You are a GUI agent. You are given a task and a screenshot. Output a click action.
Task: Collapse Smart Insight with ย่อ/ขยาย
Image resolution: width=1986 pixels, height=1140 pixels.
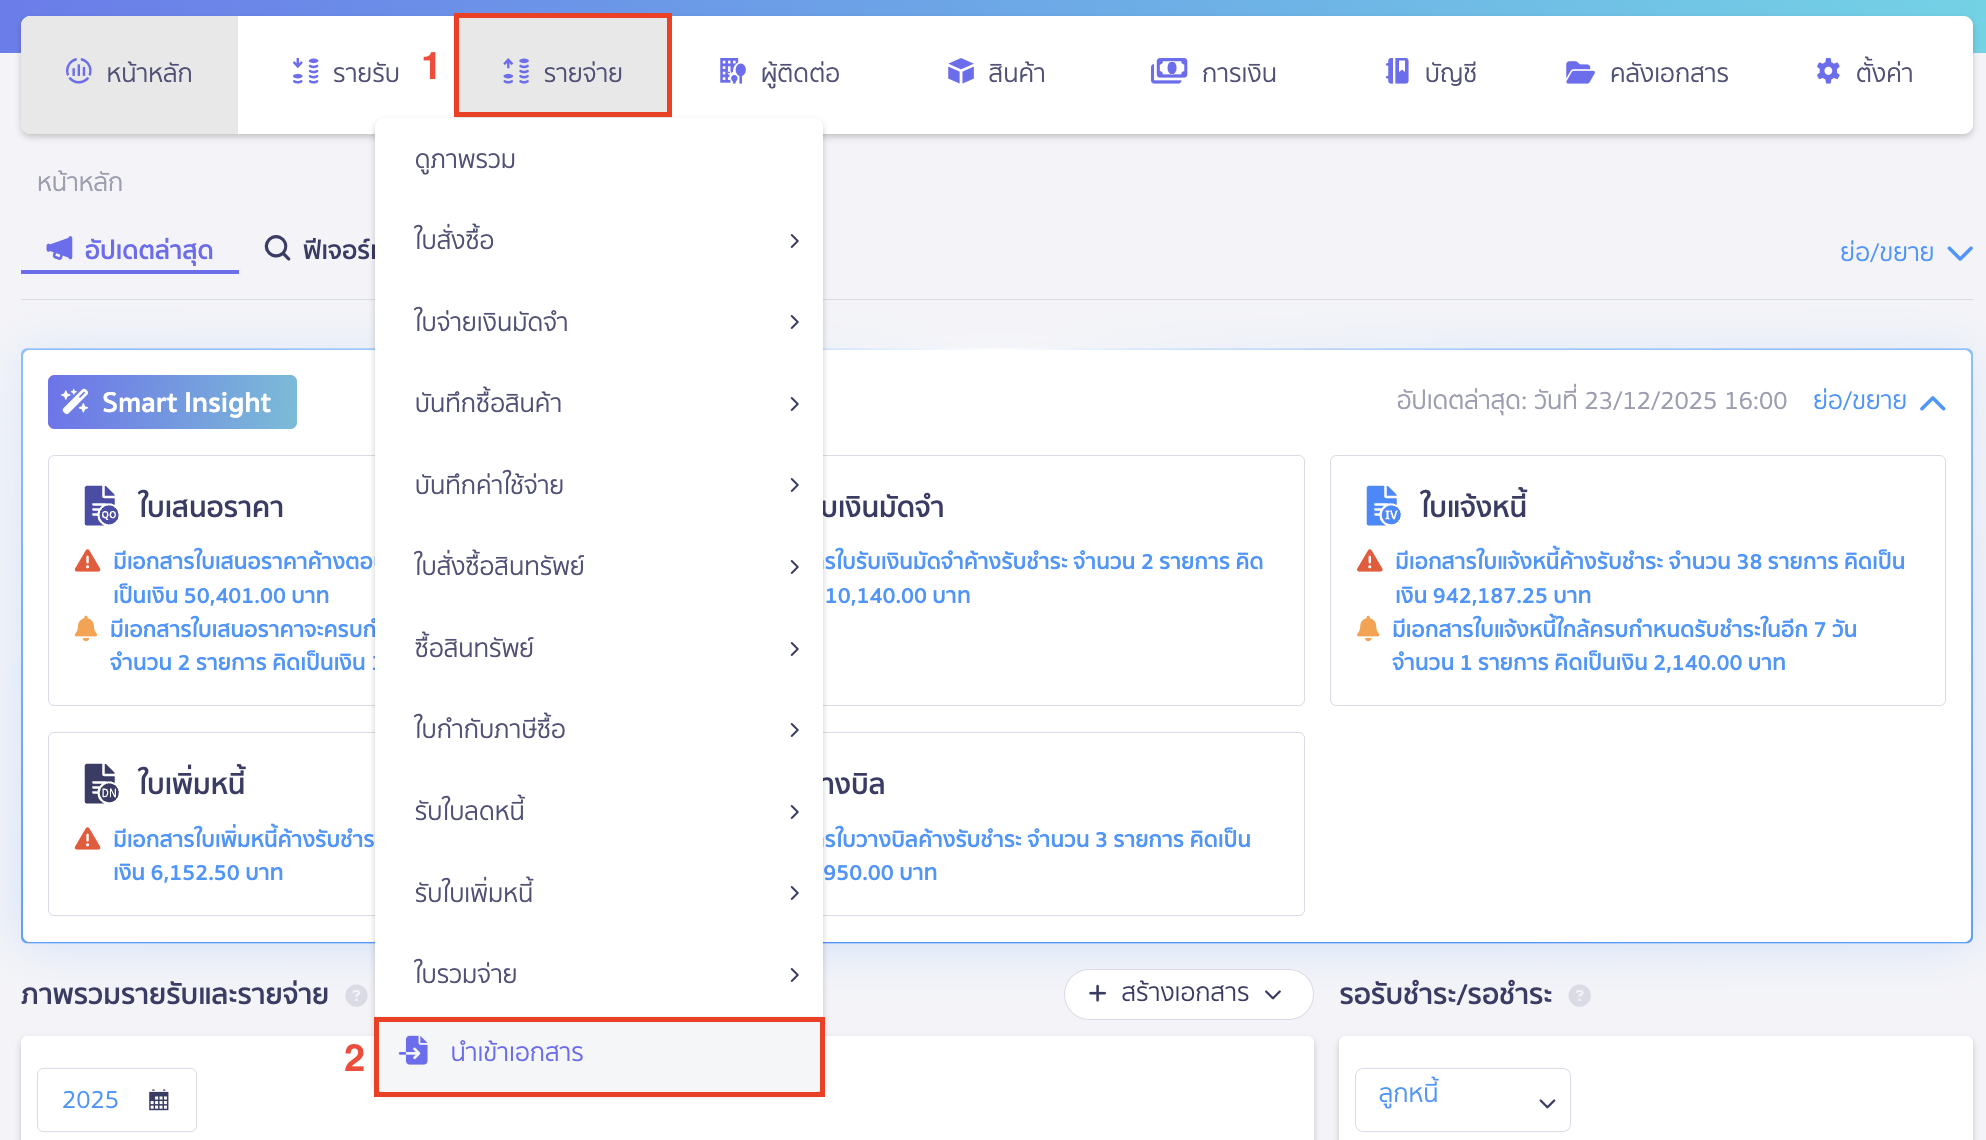click(x=1878, y=402)
